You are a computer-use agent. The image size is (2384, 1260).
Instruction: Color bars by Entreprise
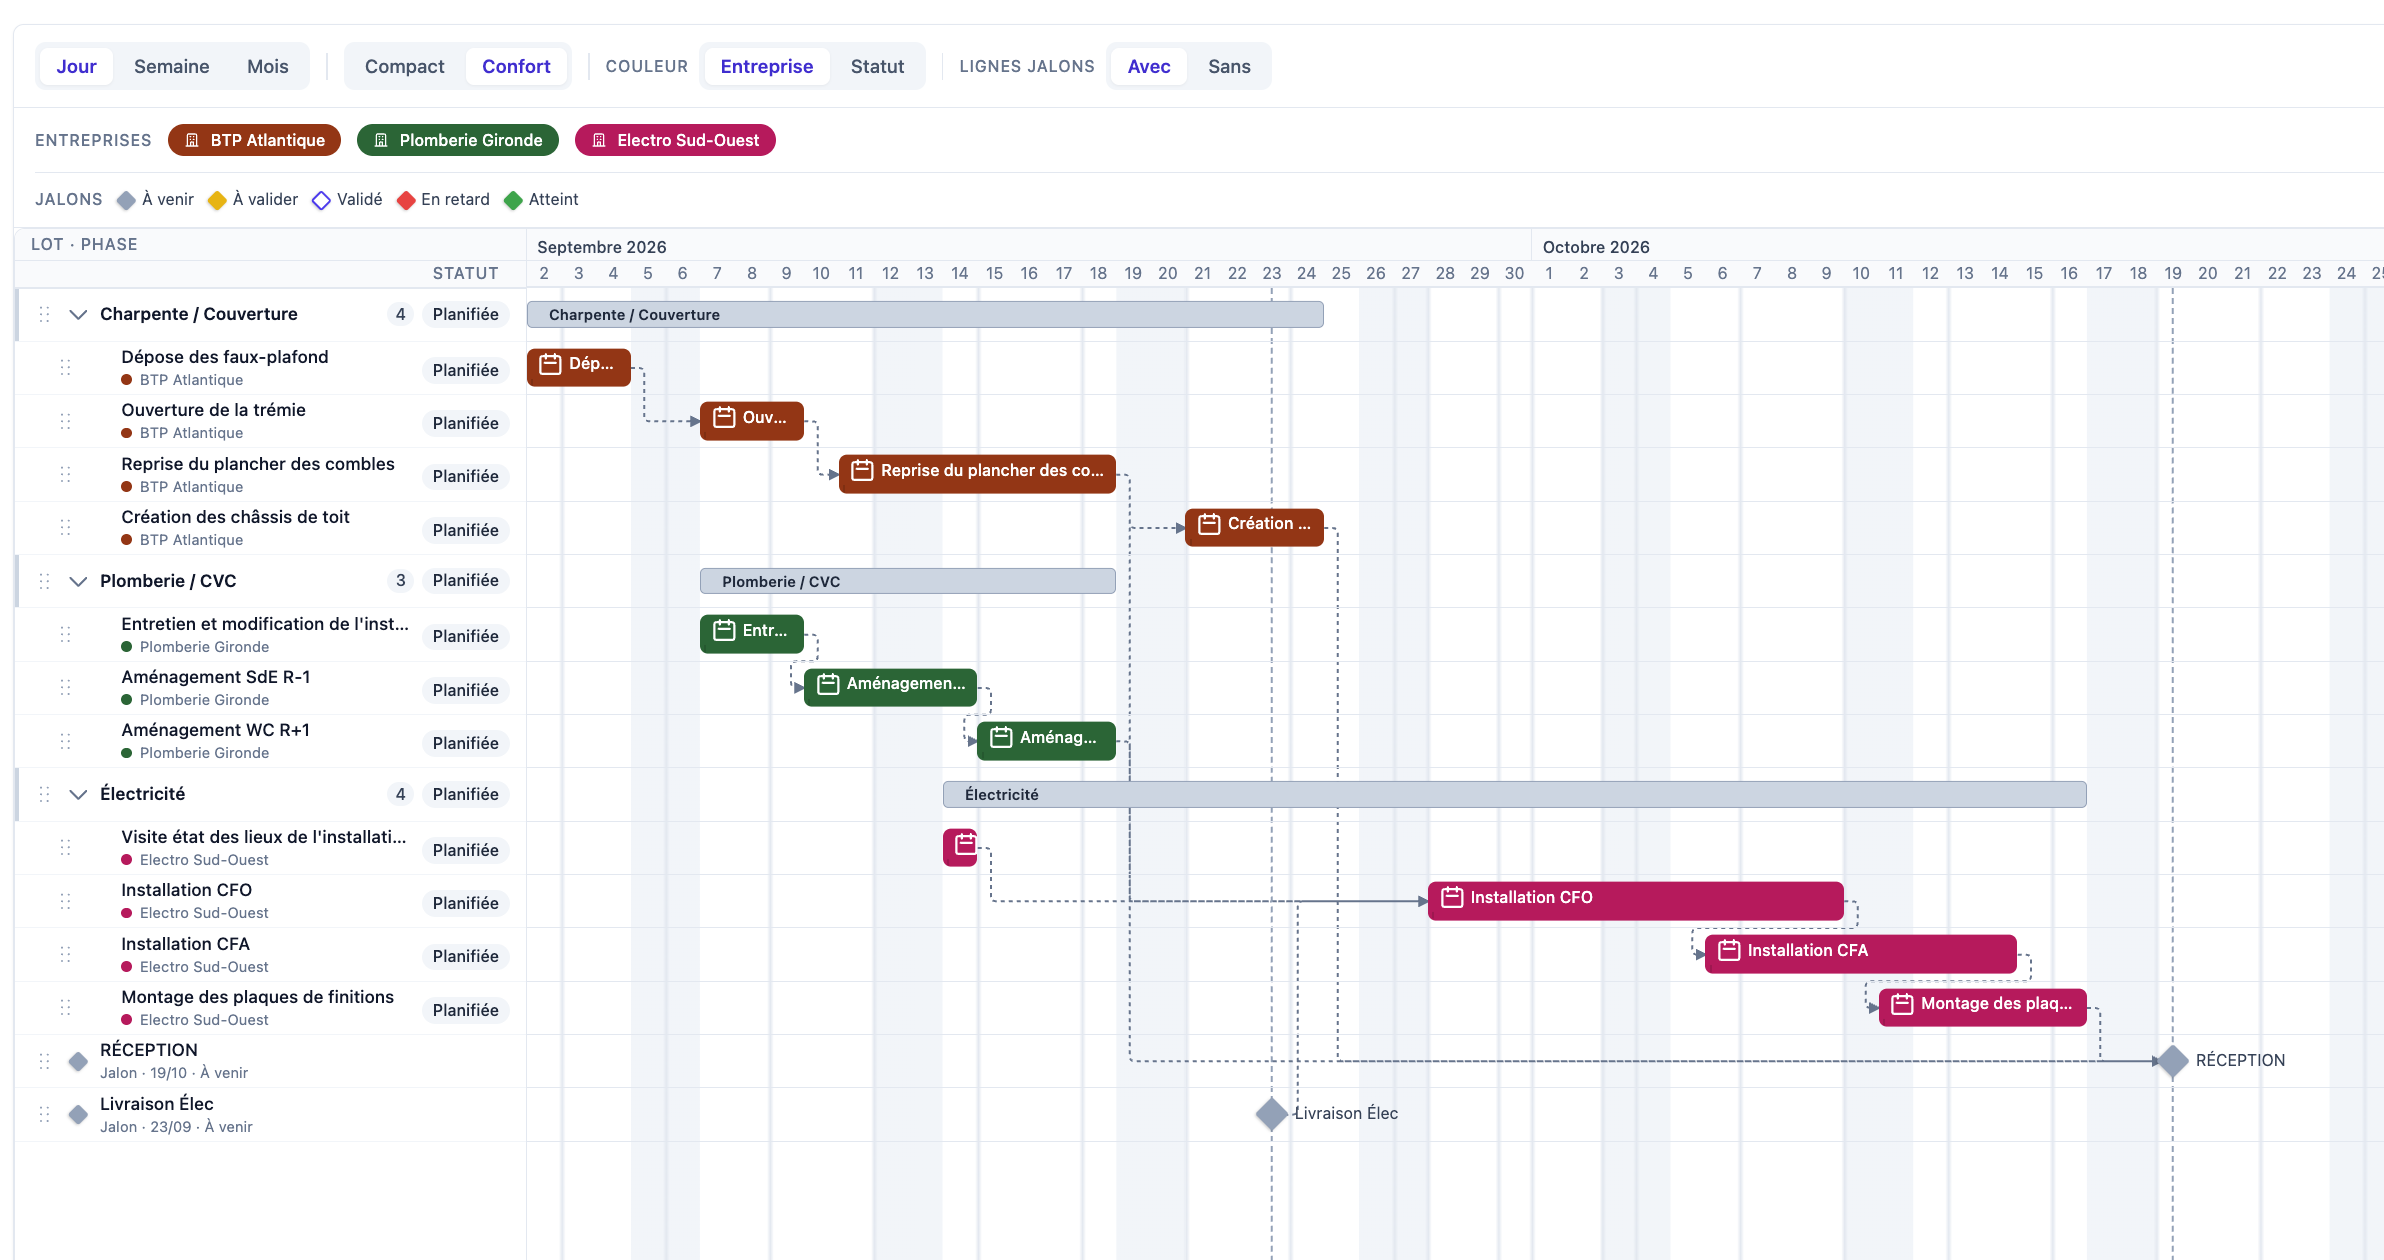(767, 66)
